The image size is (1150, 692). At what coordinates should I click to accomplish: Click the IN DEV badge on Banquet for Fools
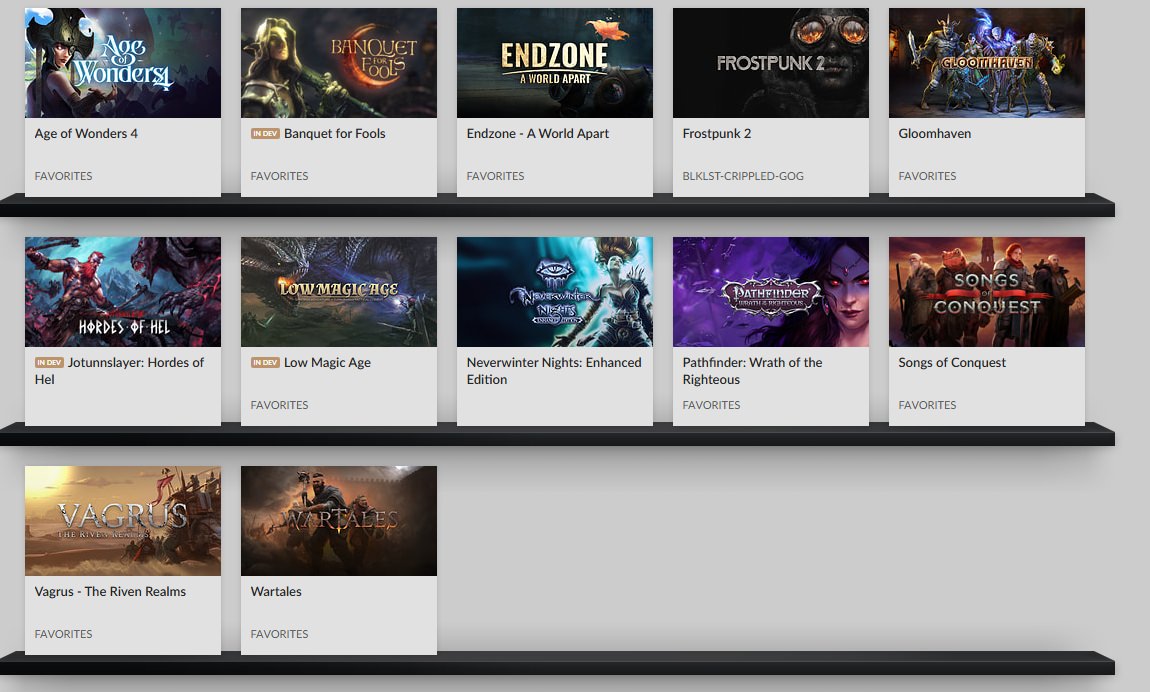265,133
